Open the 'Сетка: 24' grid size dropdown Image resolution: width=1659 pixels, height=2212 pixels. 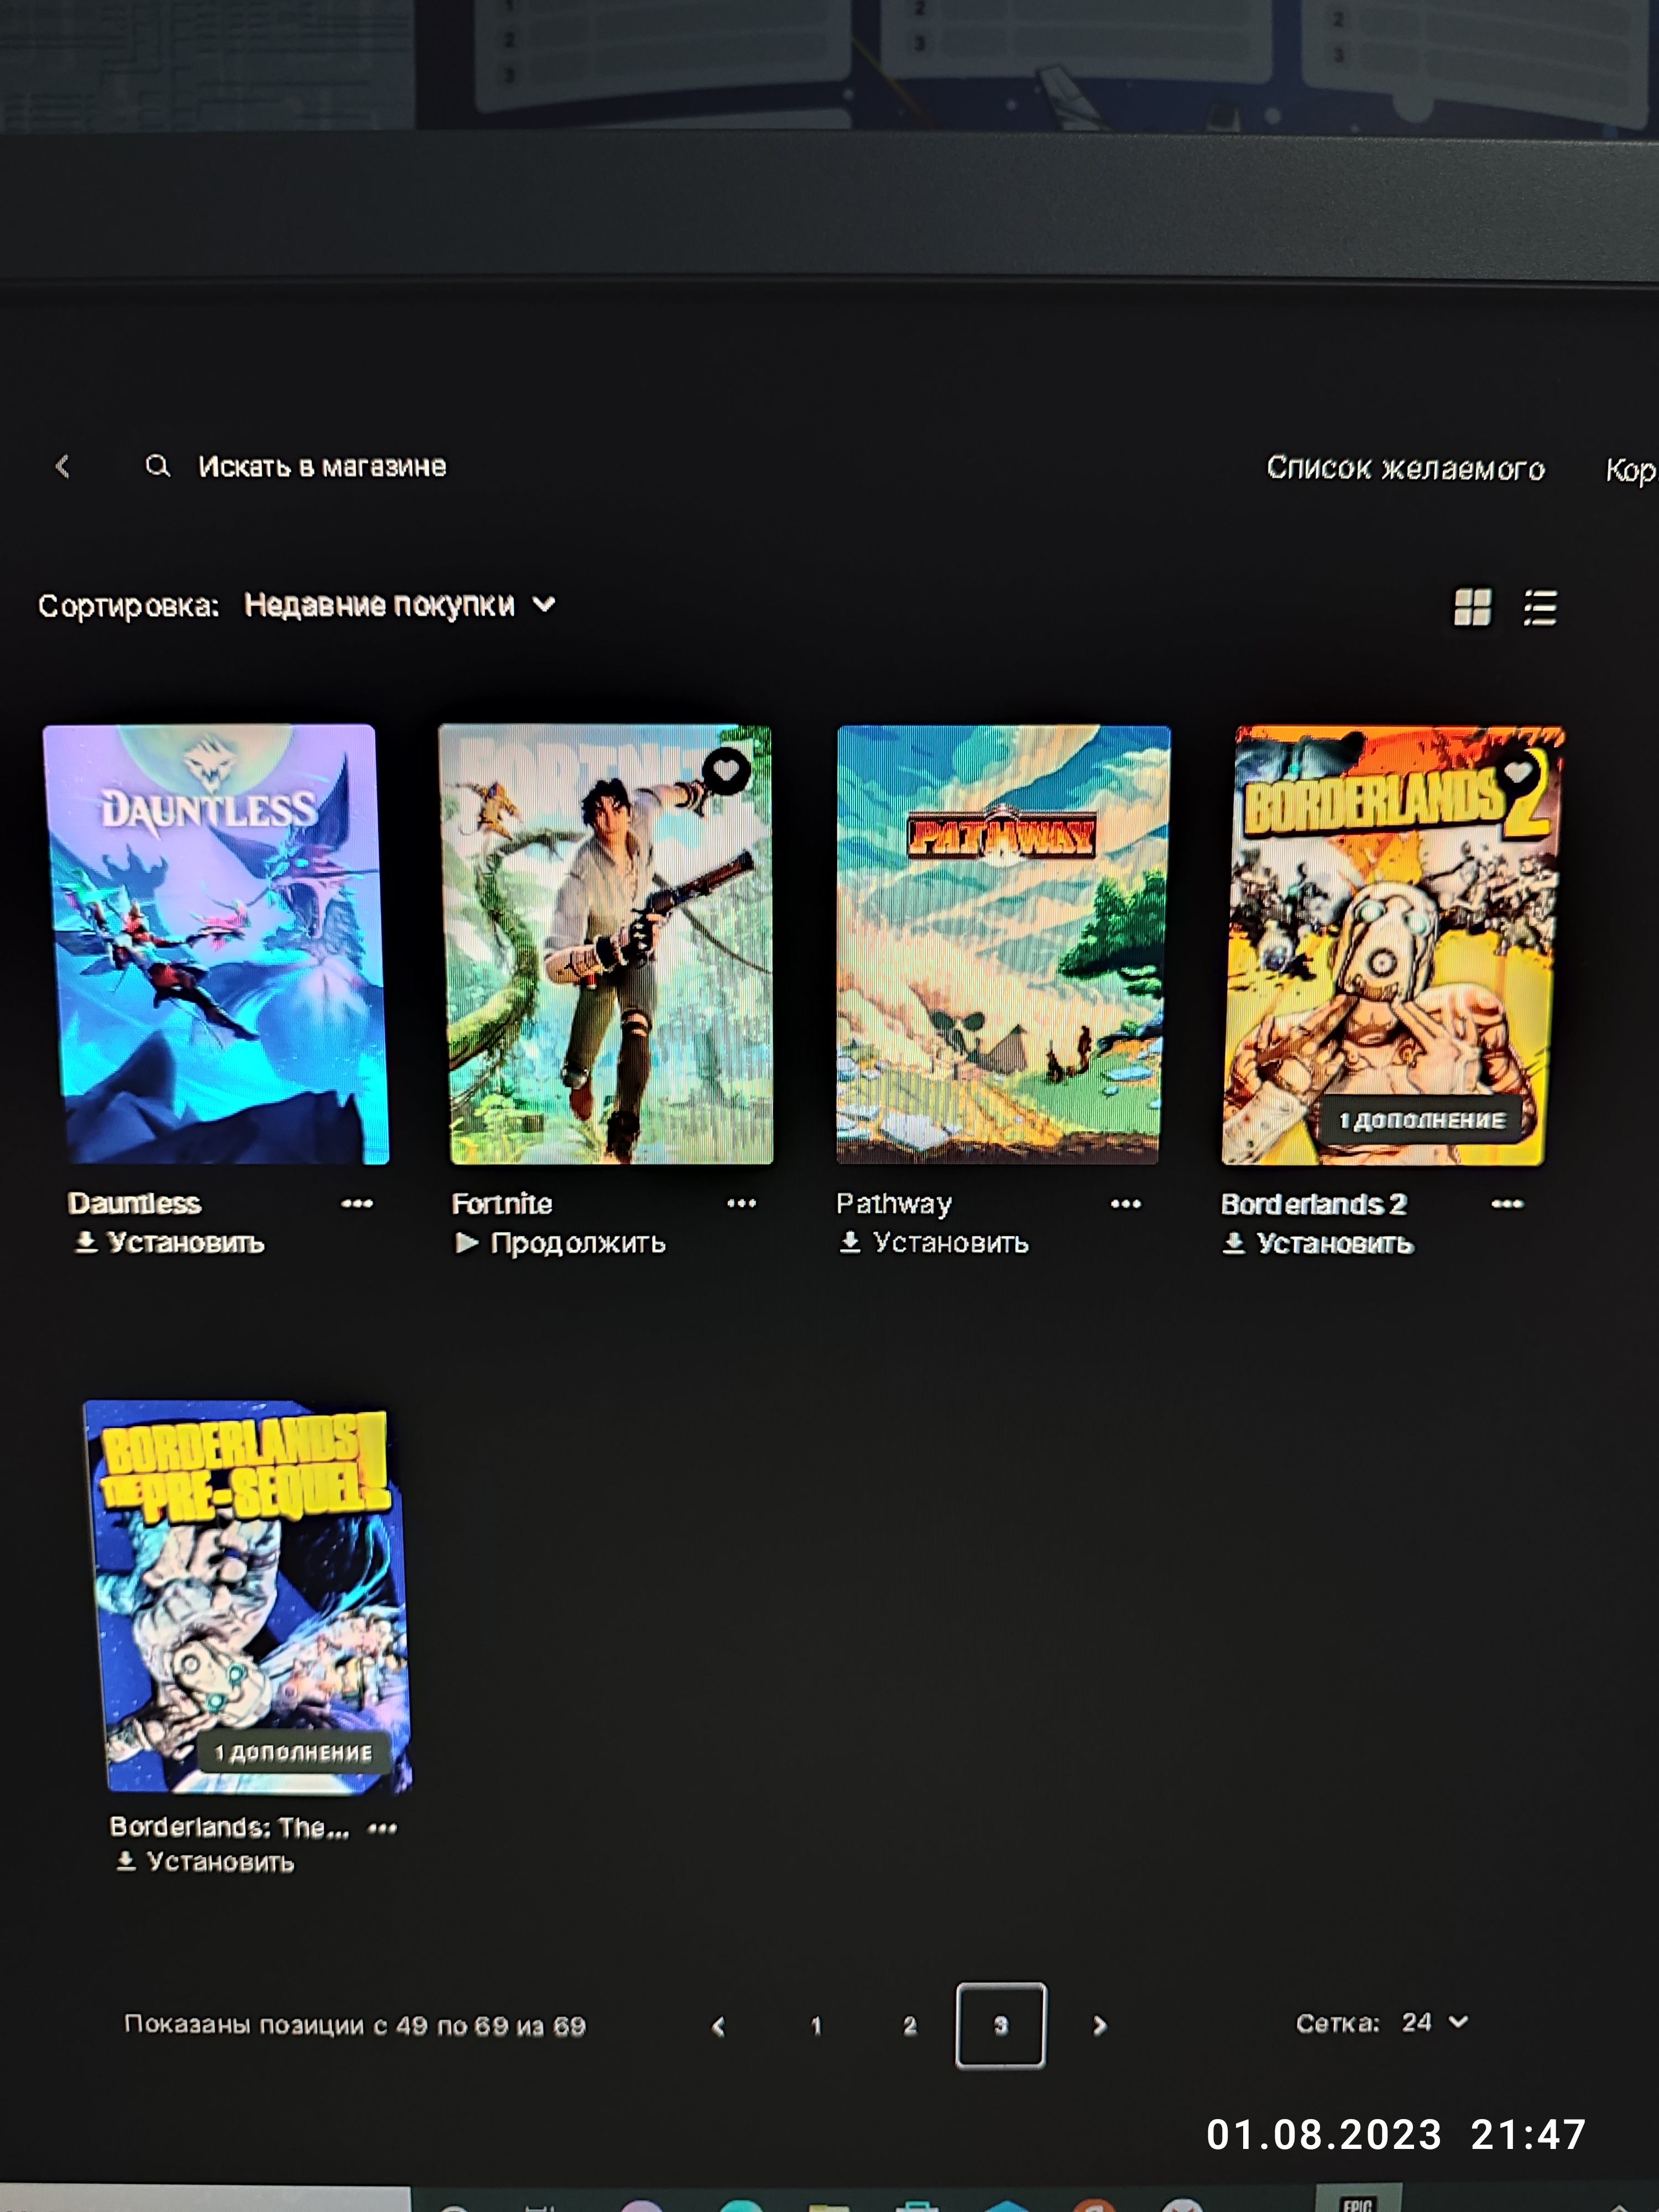coord(1383,2023)
